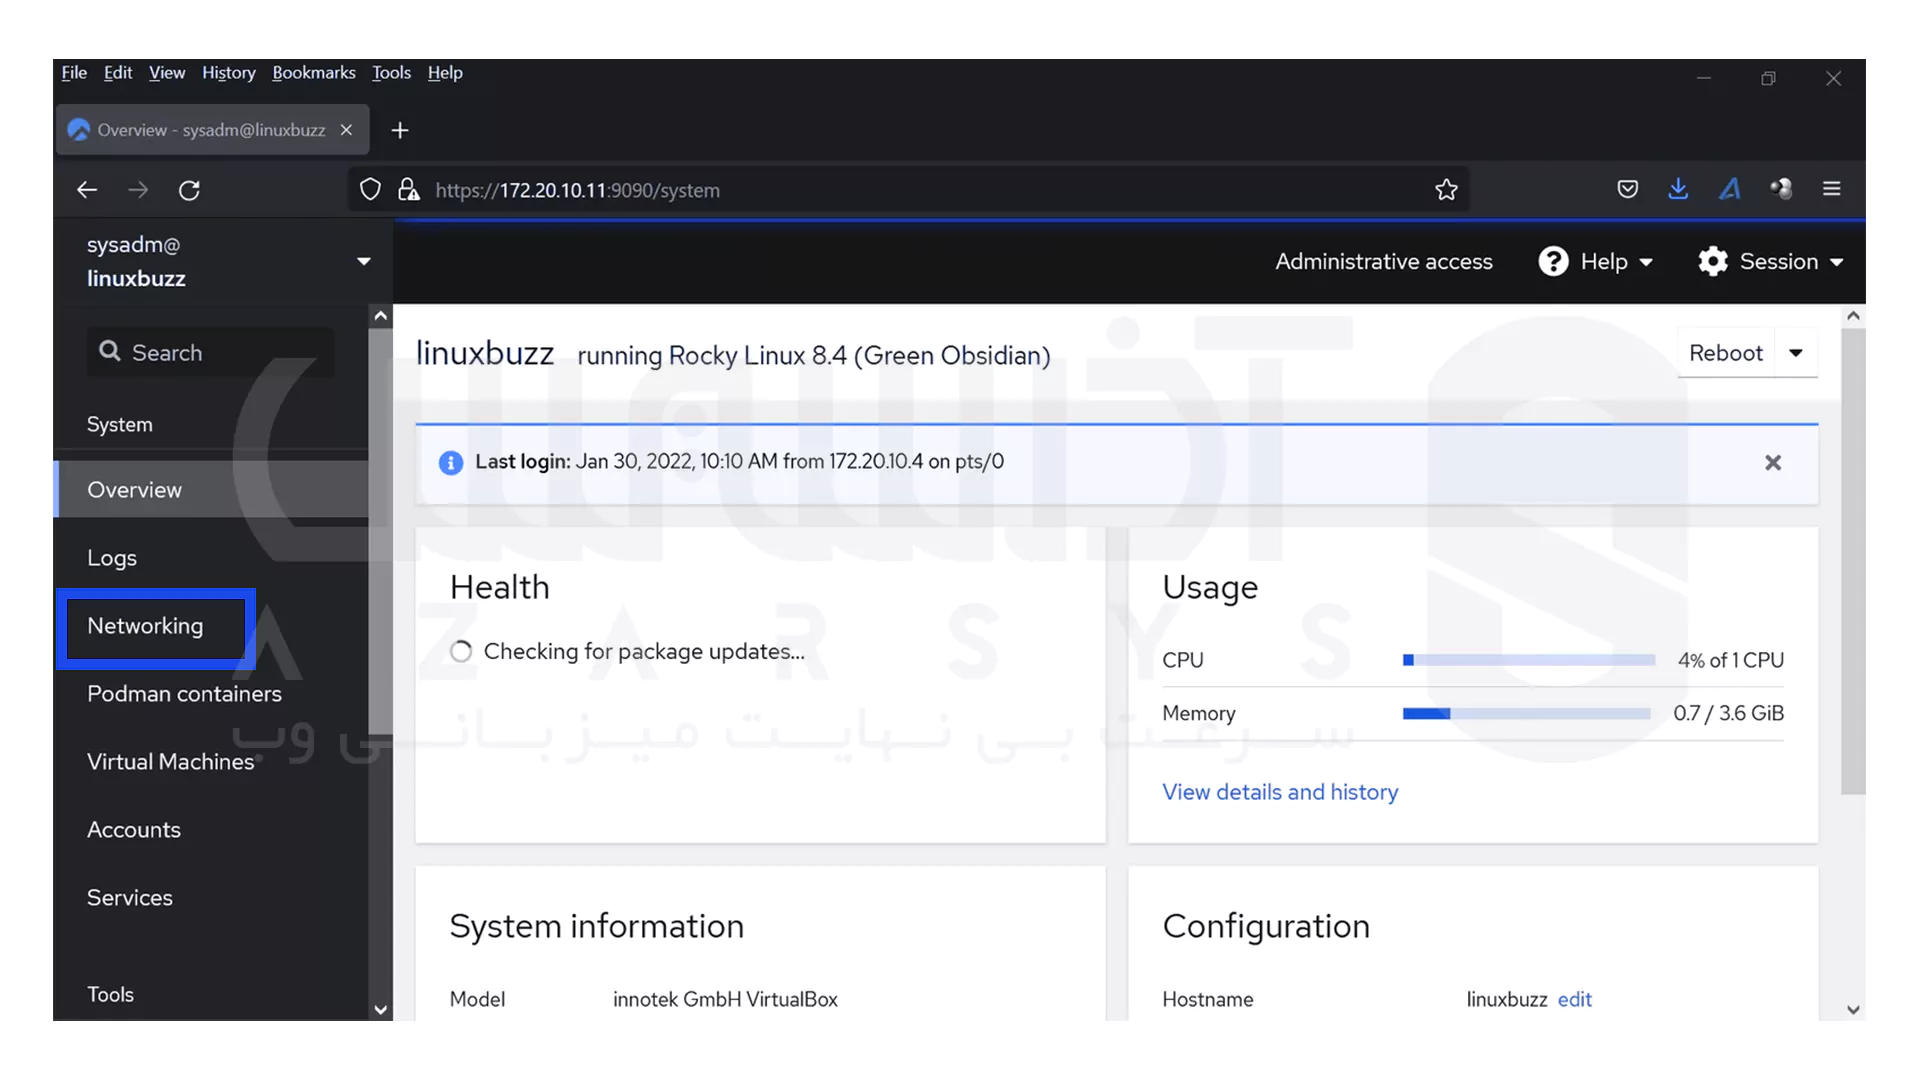The width and height of the screenshot is (1920, 1080).
Task: Click the CPU usage progress bar
Action: [x=1529, y=660]
